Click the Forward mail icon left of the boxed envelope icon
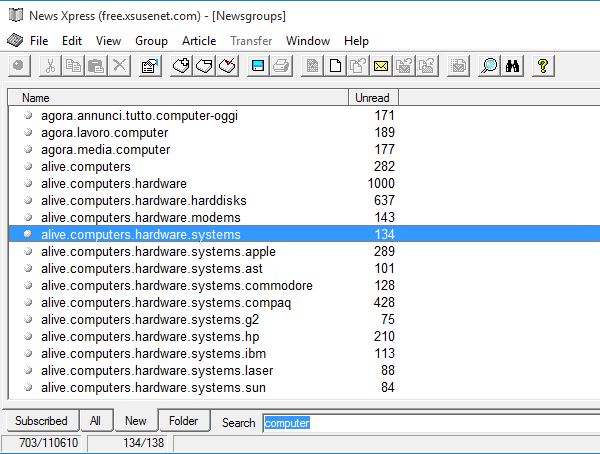600x454 pixels. click(x=427, y=66)
